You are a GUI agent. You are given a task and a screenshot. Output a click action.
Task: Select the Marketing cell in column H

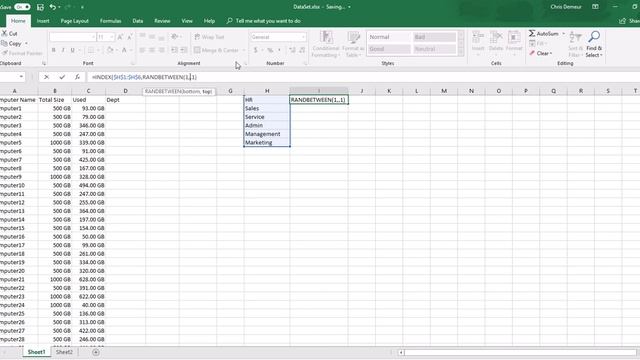267,142
